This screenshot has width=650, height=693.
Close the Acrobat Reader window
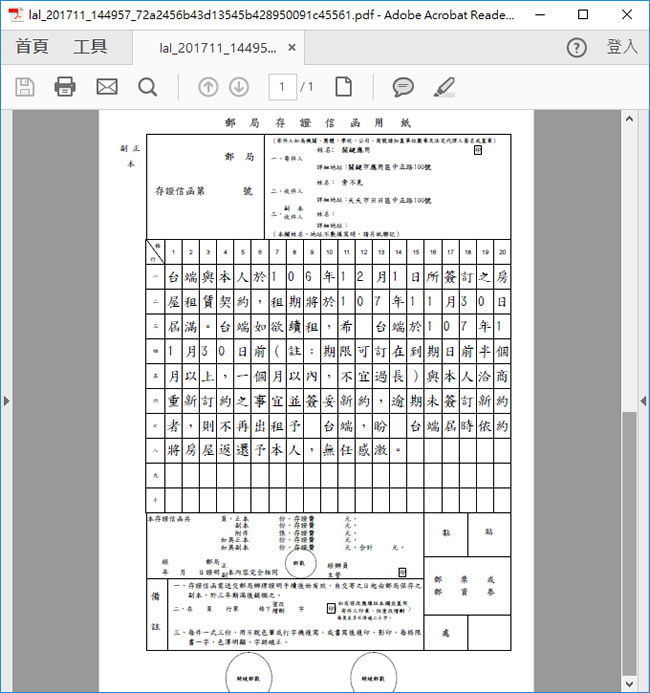tap(627, 15)
